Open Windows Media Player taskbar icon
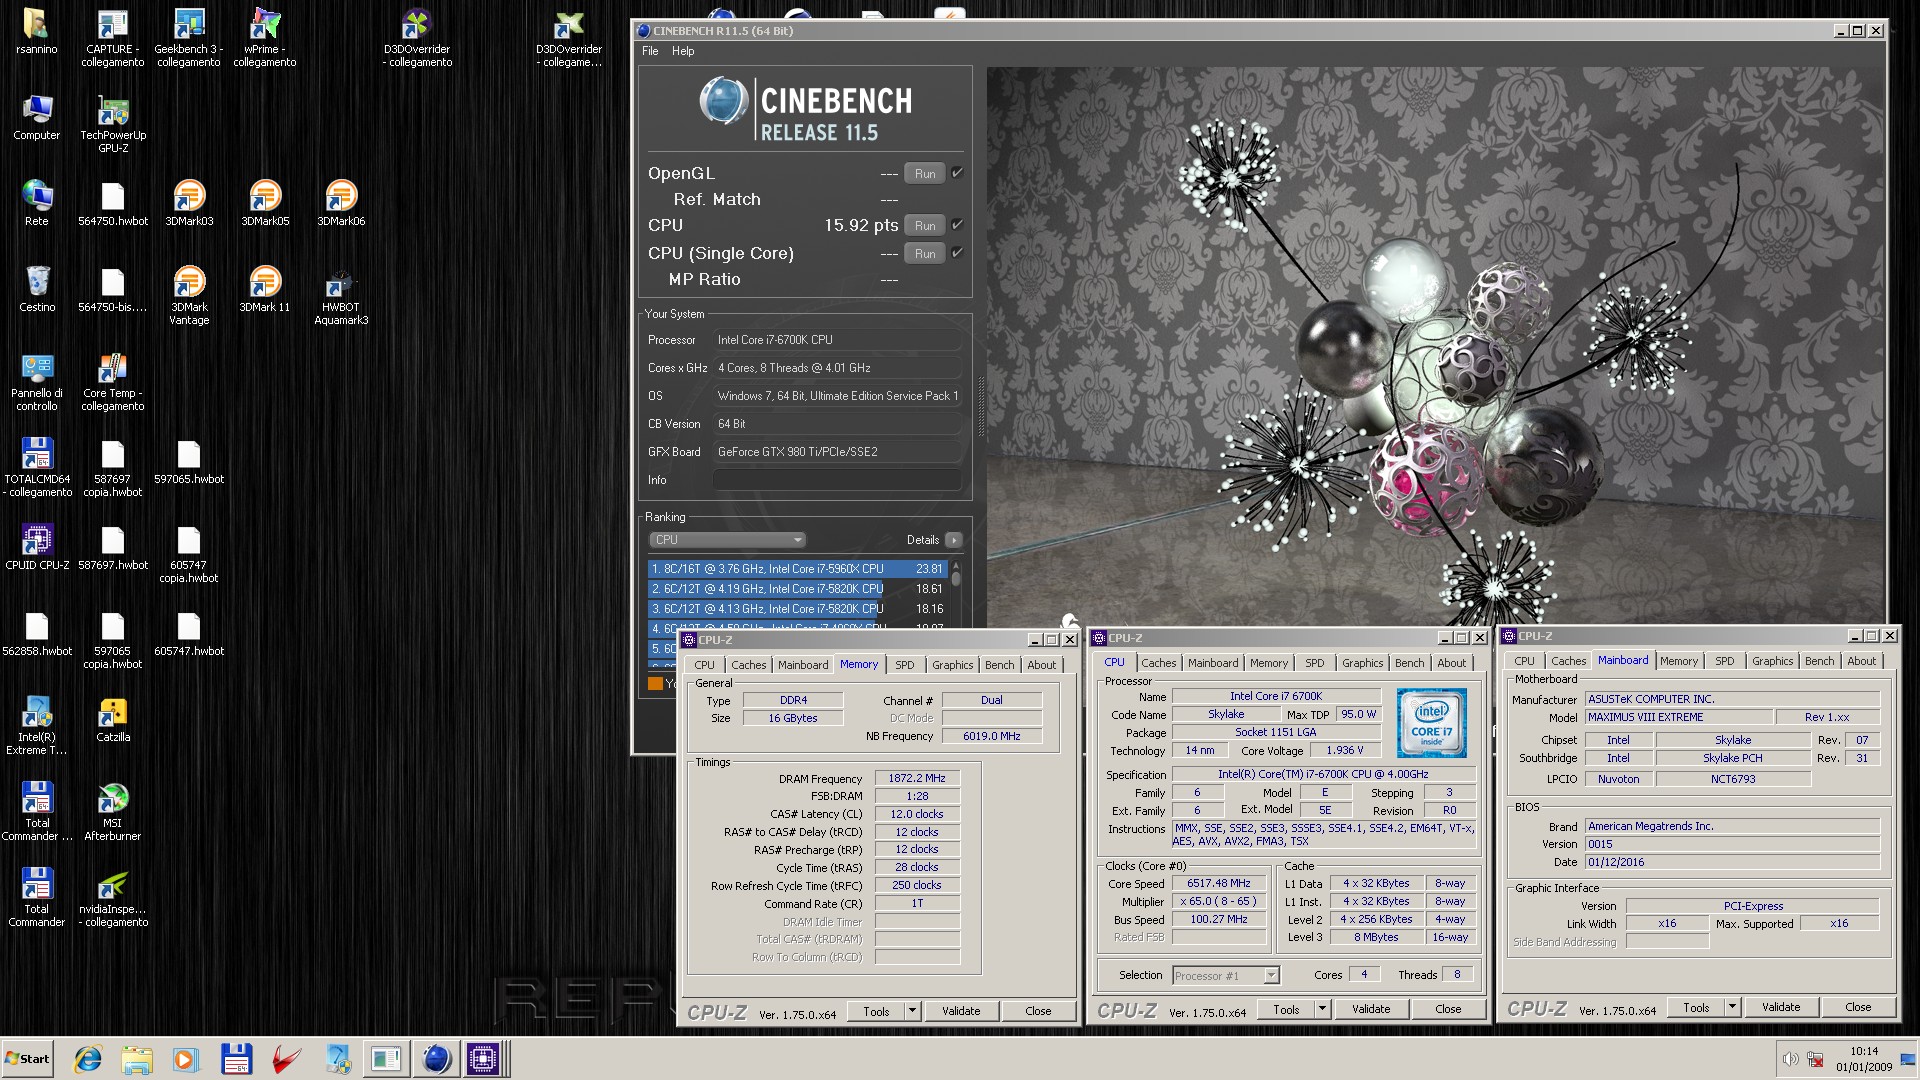 186,1059
